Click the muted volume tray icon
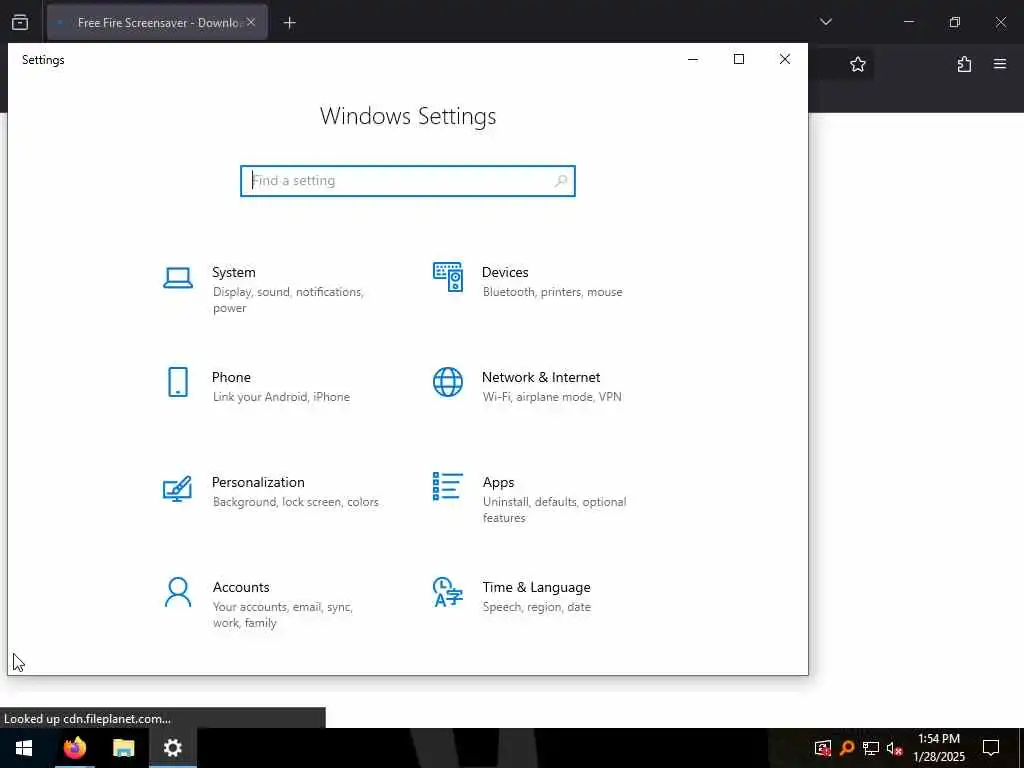Screen dimensions: 1024x768 [894, 748]
